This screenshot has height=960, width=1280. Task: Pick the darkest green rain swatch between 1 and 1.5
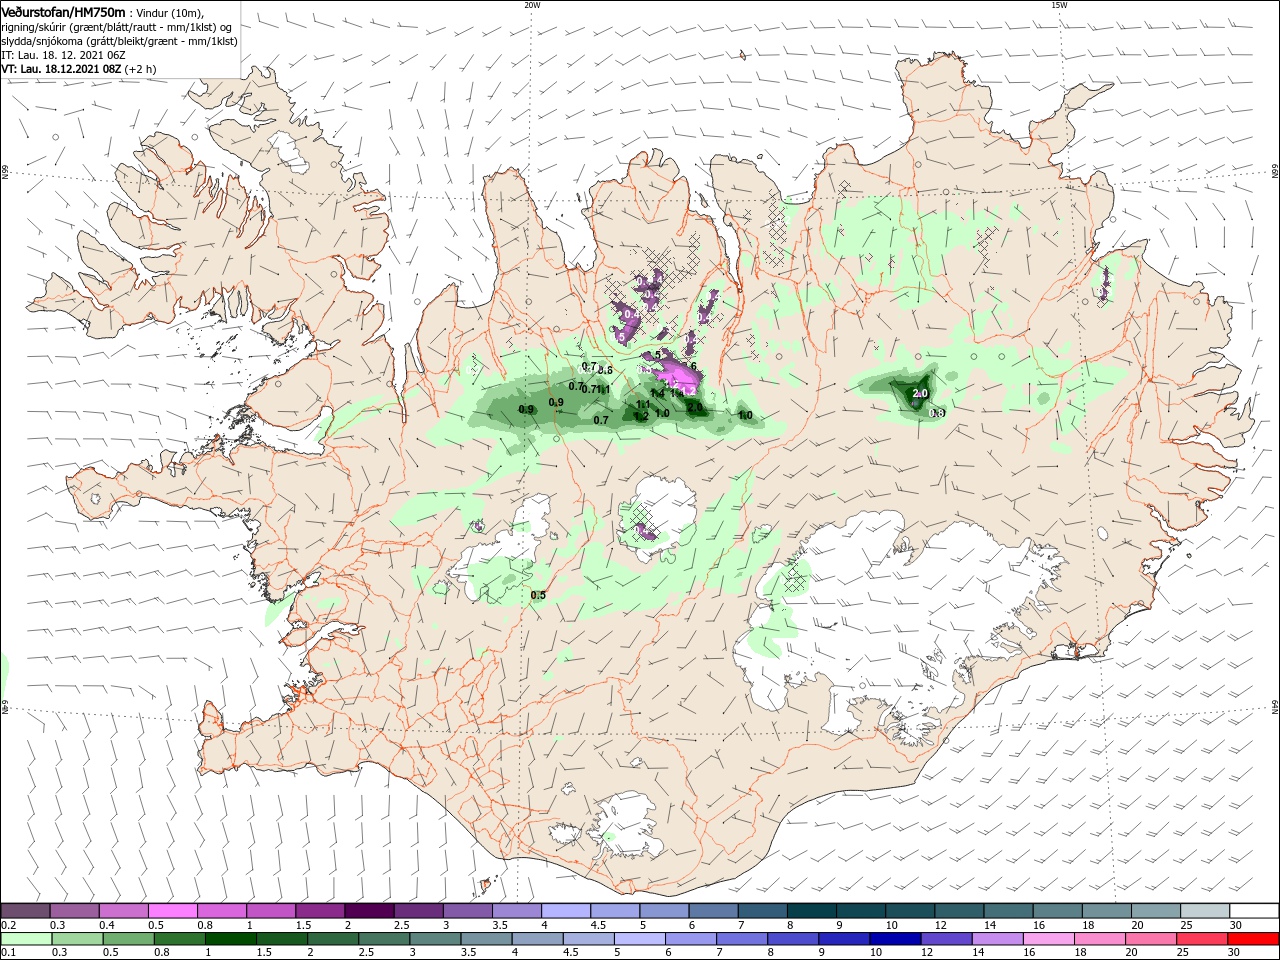pos(230,939)
